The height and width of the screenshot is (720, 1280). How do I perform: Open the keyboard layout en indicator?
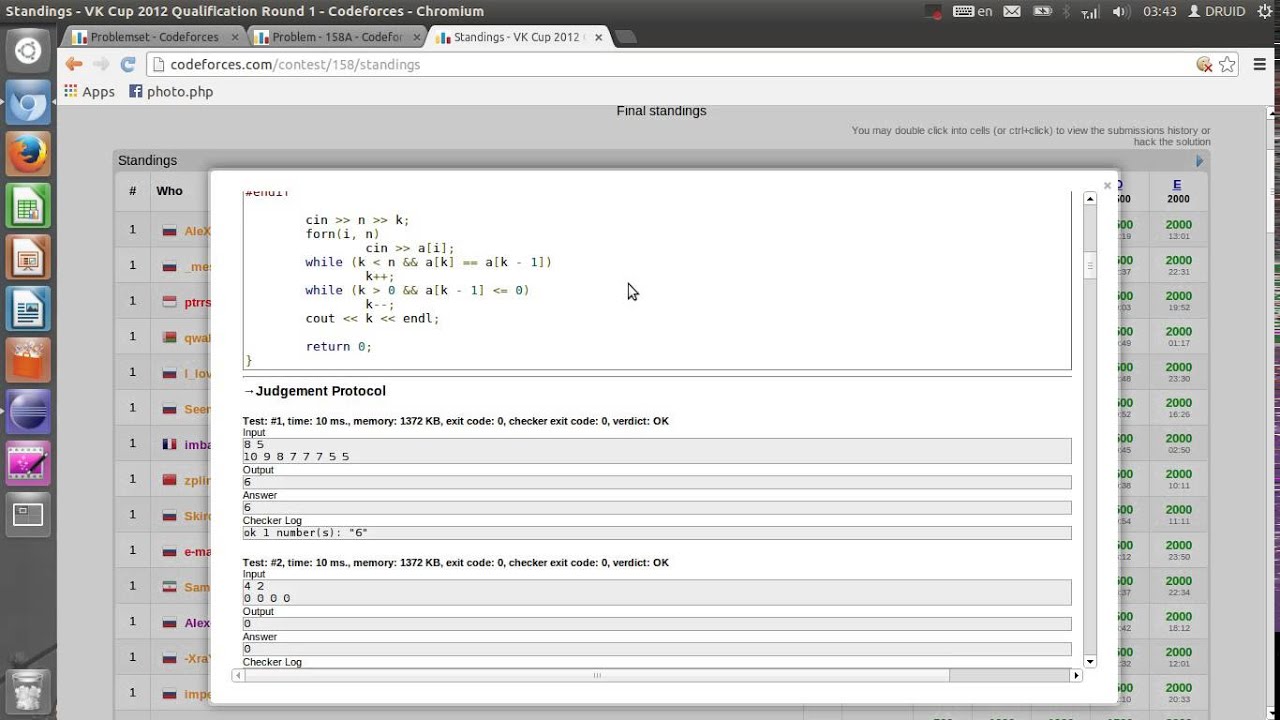click(972, 11)
